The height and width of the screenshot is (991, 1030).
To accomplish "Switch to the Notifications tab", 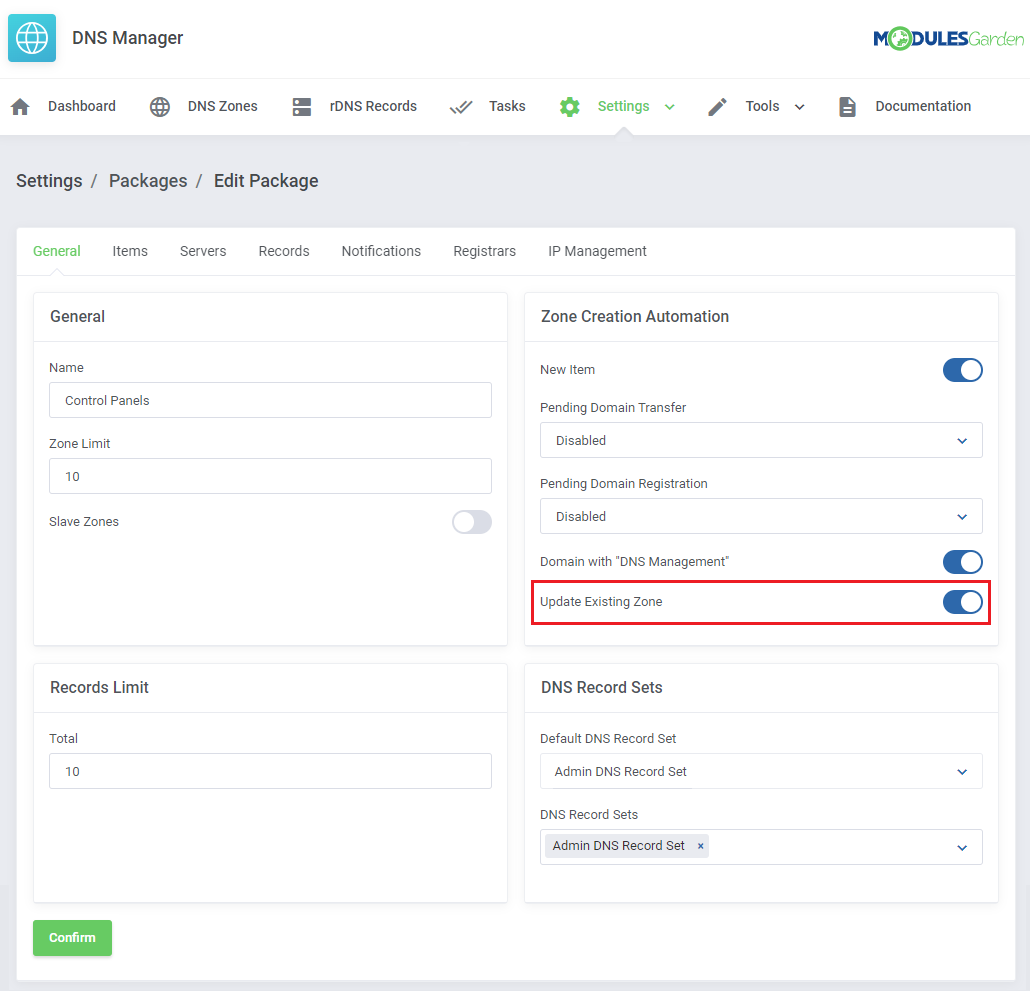I will click(381, 251).
